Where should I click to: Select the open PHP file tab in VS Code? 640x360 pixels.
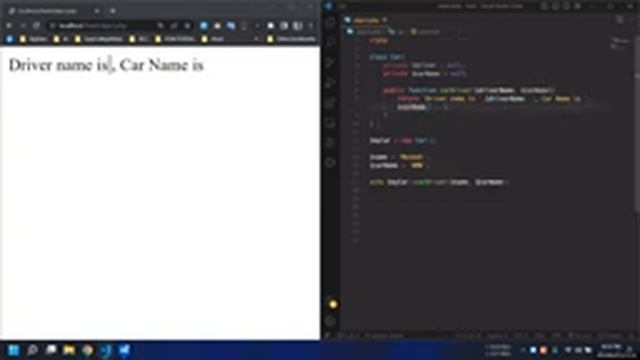(x=366, y=20)
